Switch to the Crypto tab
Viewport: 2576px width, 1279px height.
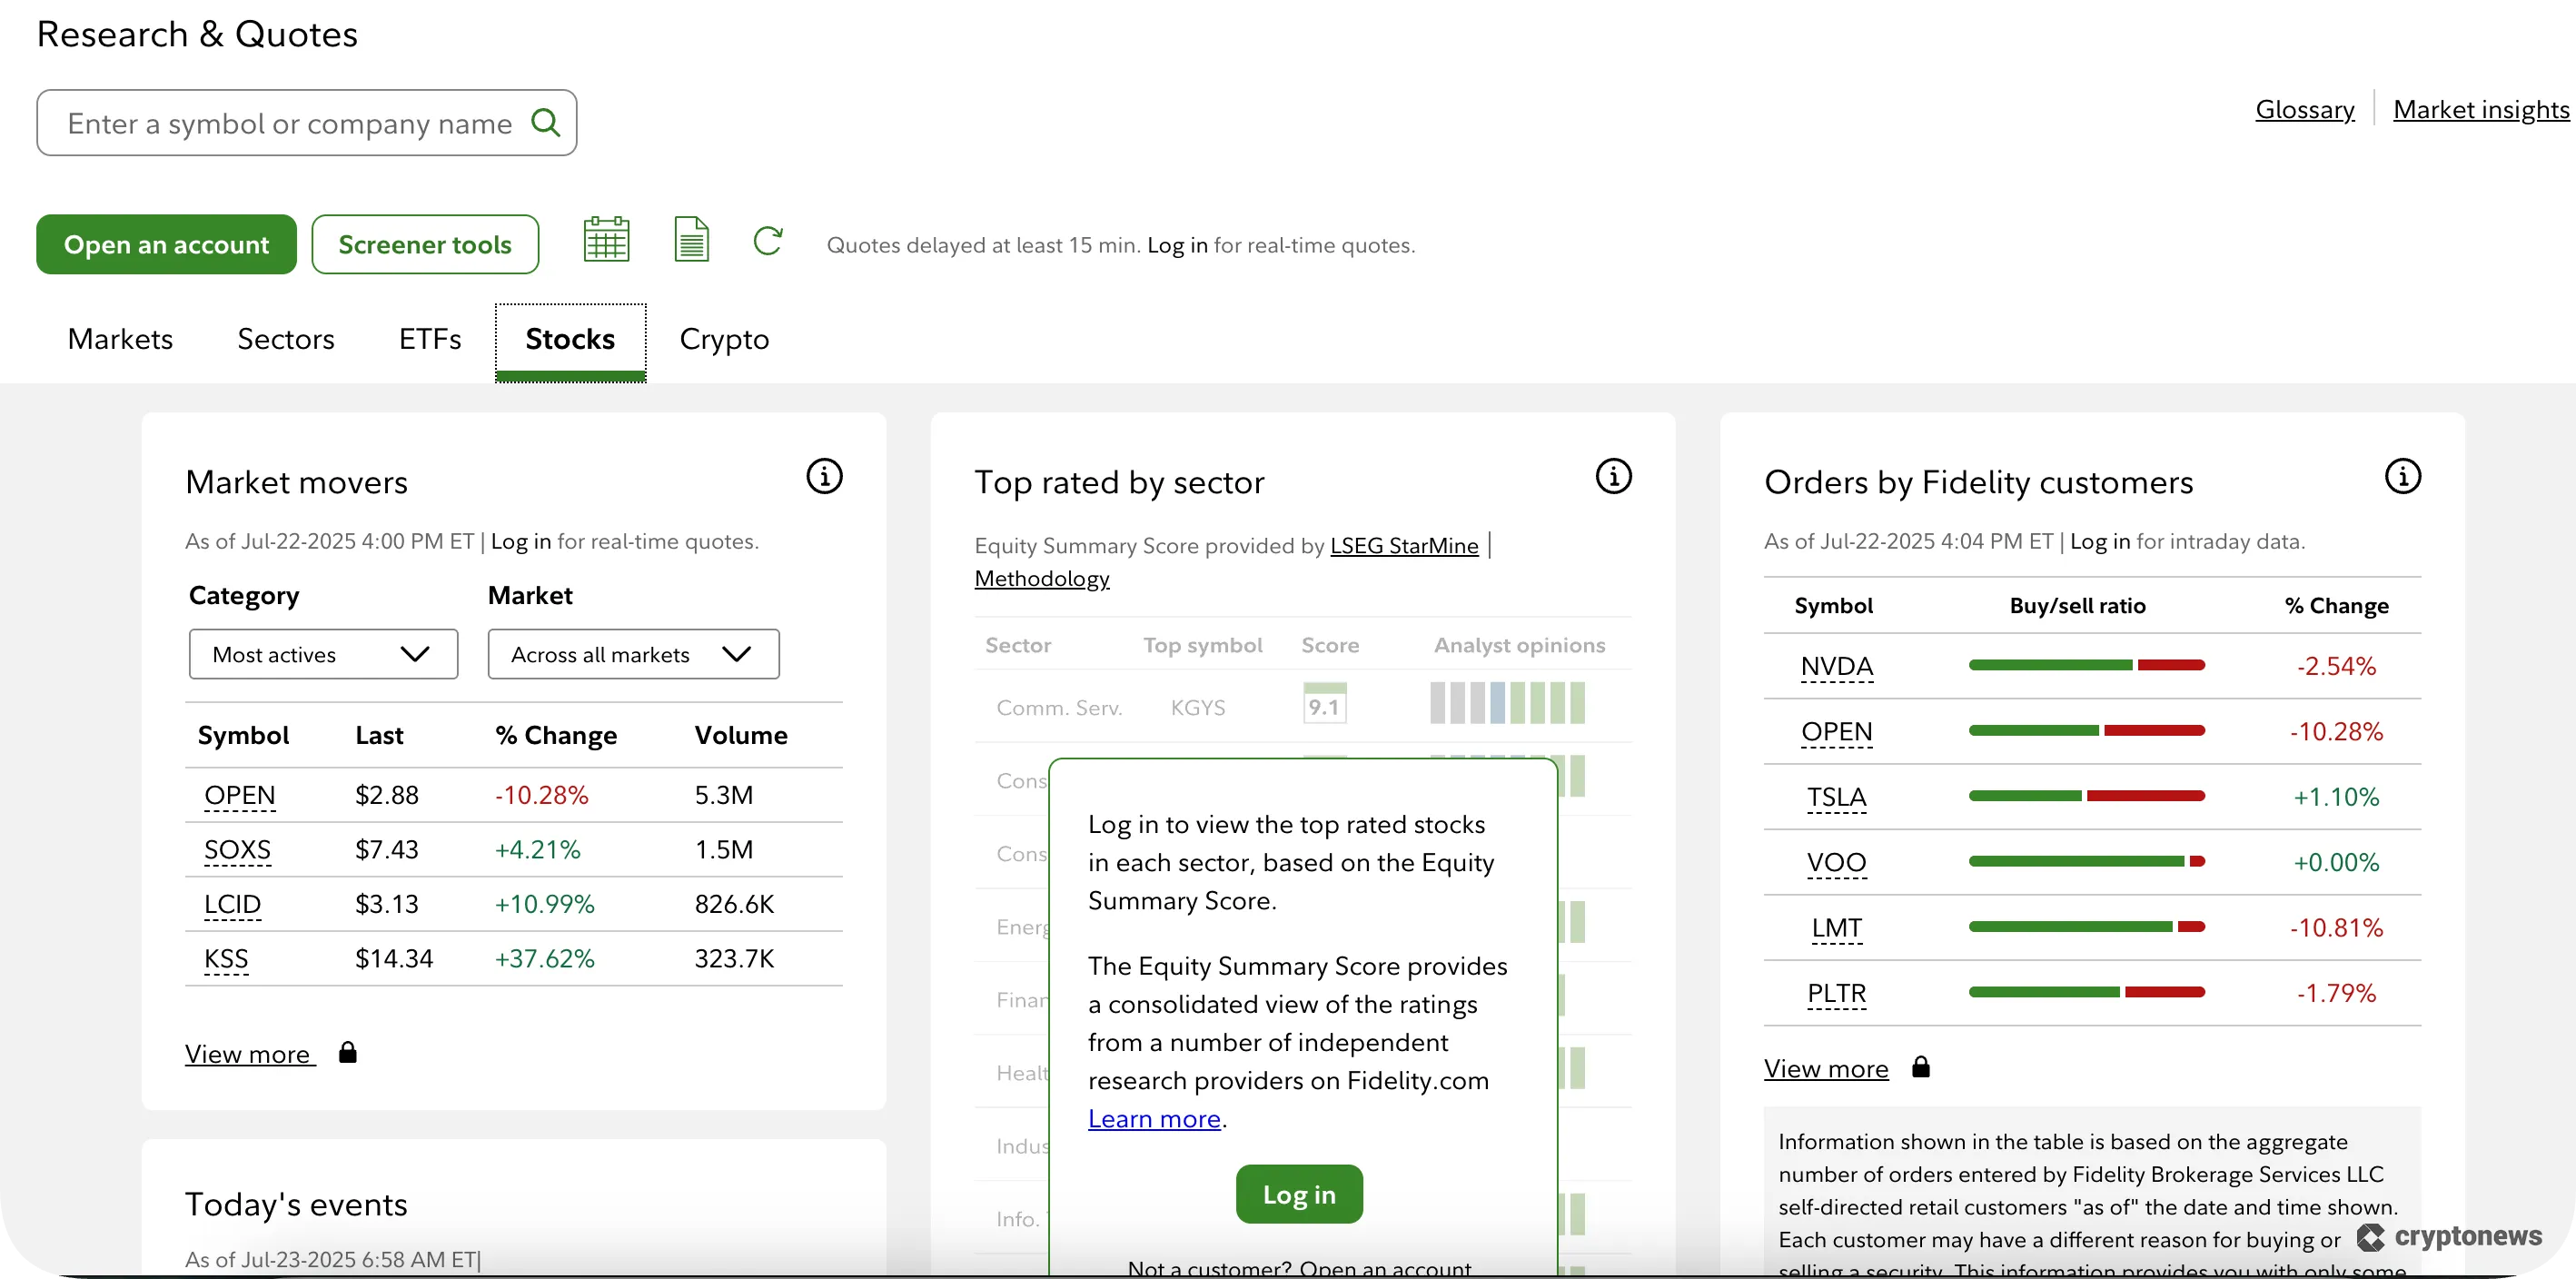click(x=724, y=340)
